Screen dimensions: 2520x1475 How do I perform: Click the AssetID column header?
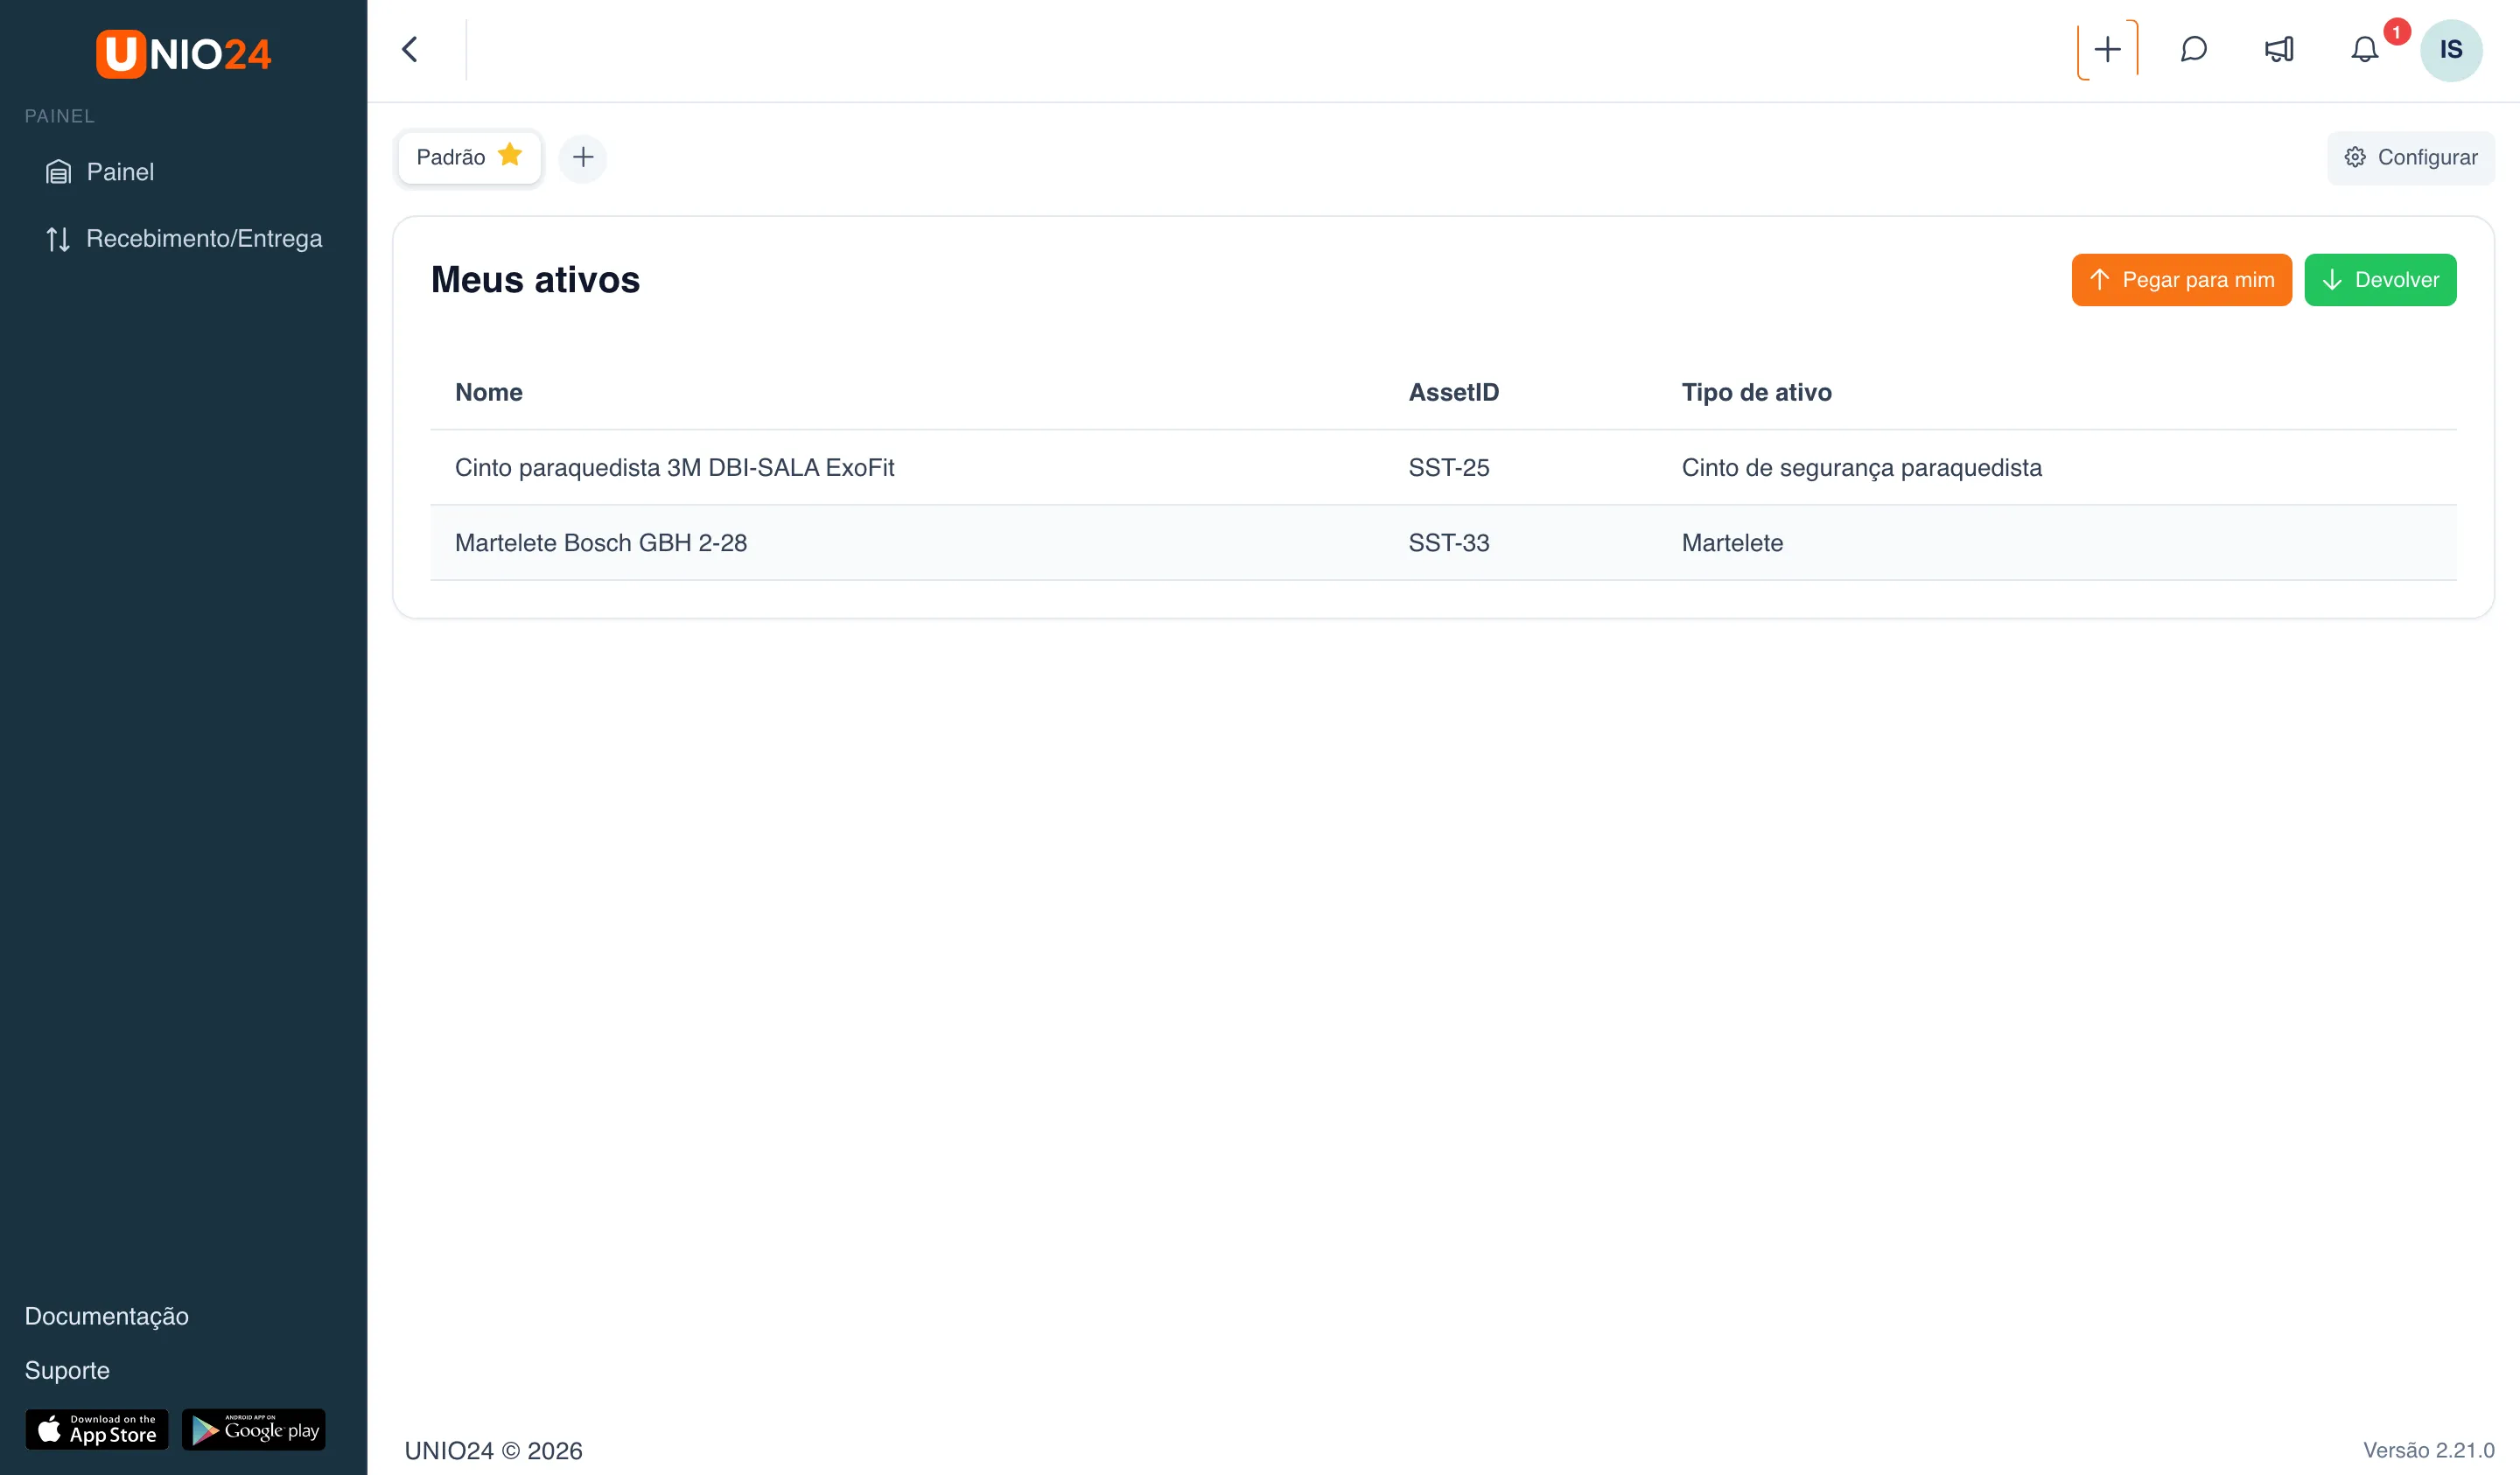1453,392
